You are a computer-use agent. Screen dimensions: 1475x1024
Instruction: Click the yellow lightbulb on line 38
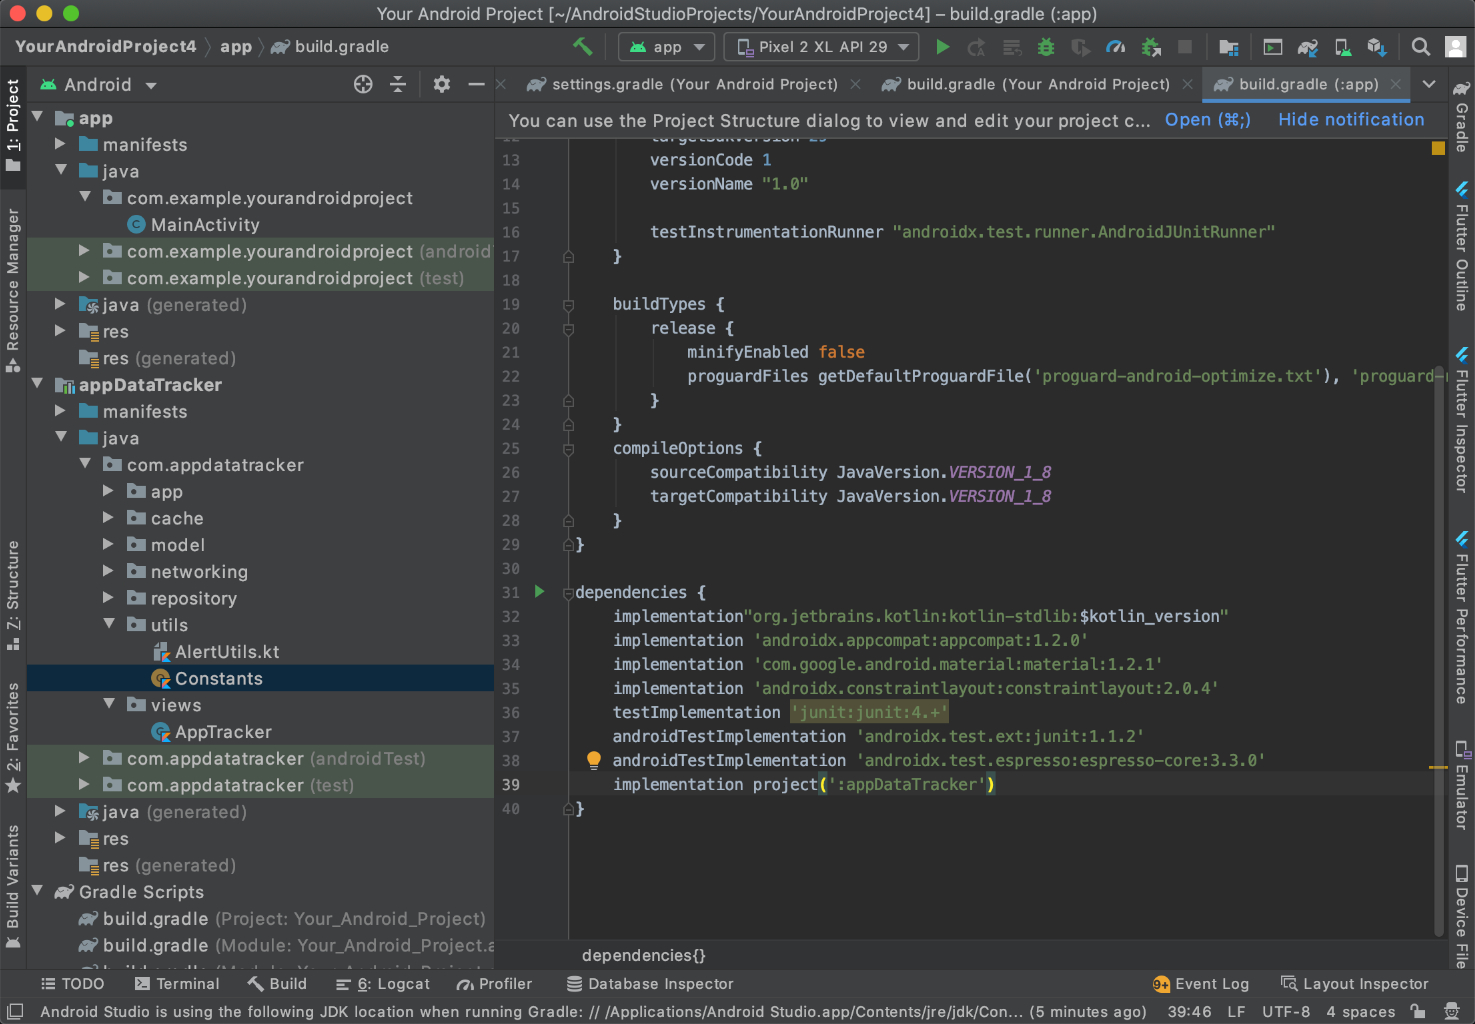click(593, 760)
